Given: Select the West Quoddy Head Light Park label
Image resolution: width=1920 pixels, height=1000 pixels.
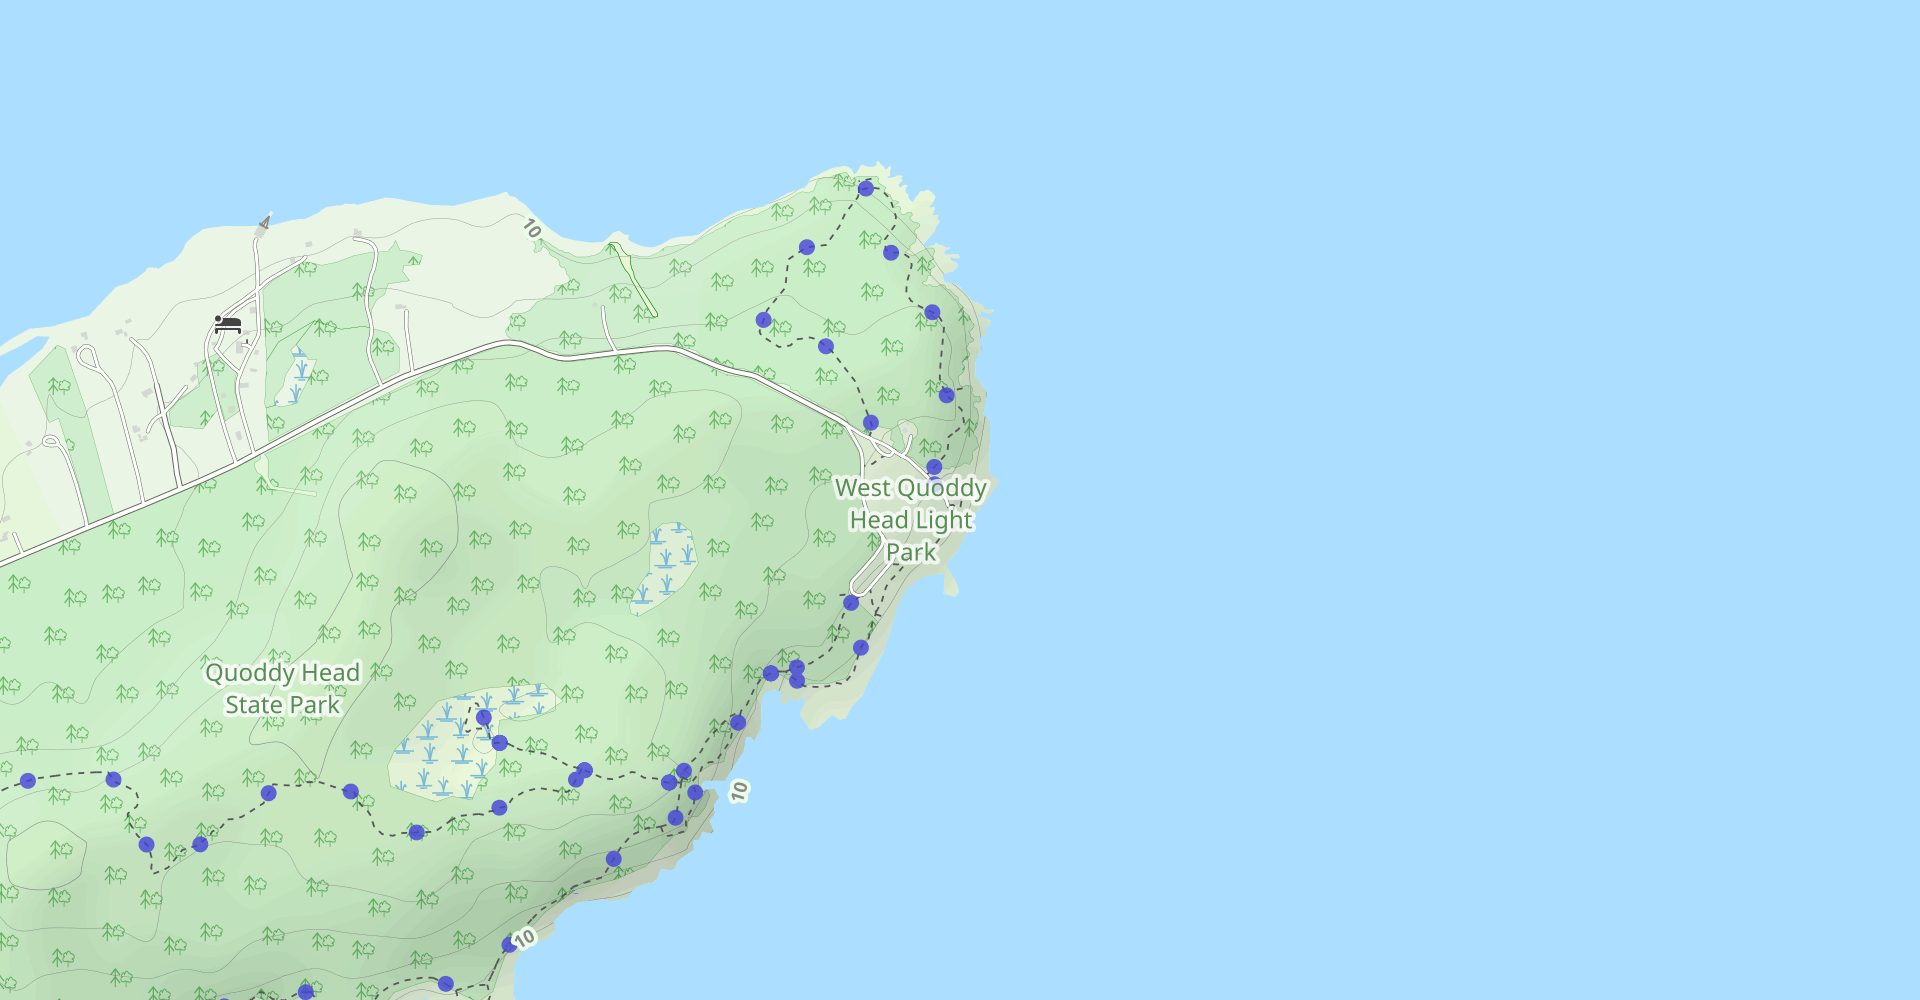Looking at the screenshot, I should click(x=911, y=520).
